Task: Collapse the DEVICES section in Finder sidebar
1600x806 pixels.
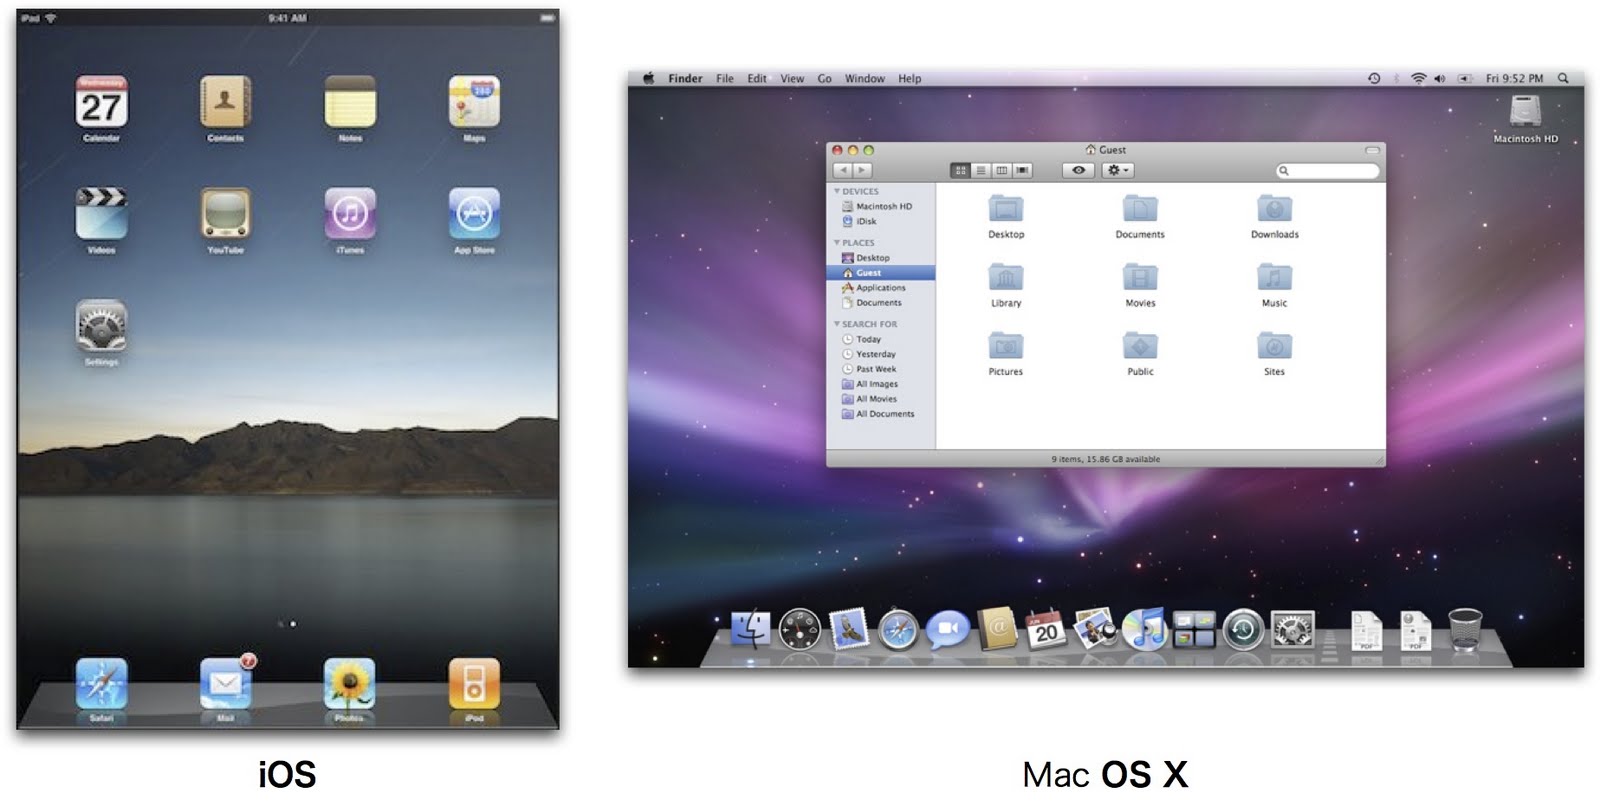Action: pyautogui.click(x=837, y=191)
